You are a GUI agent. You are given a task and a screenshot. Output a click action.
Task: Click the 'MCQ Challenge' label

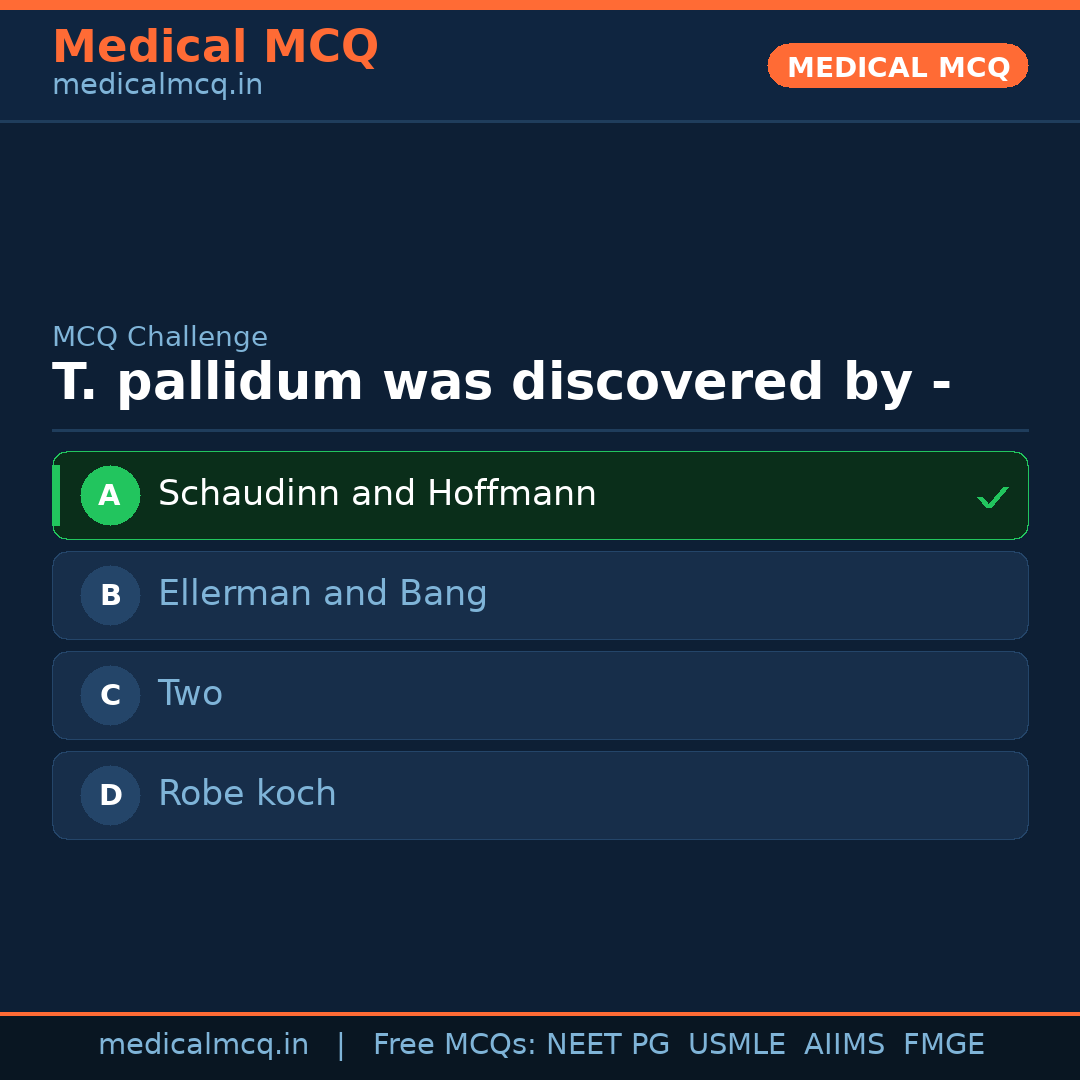click(160, 338)
